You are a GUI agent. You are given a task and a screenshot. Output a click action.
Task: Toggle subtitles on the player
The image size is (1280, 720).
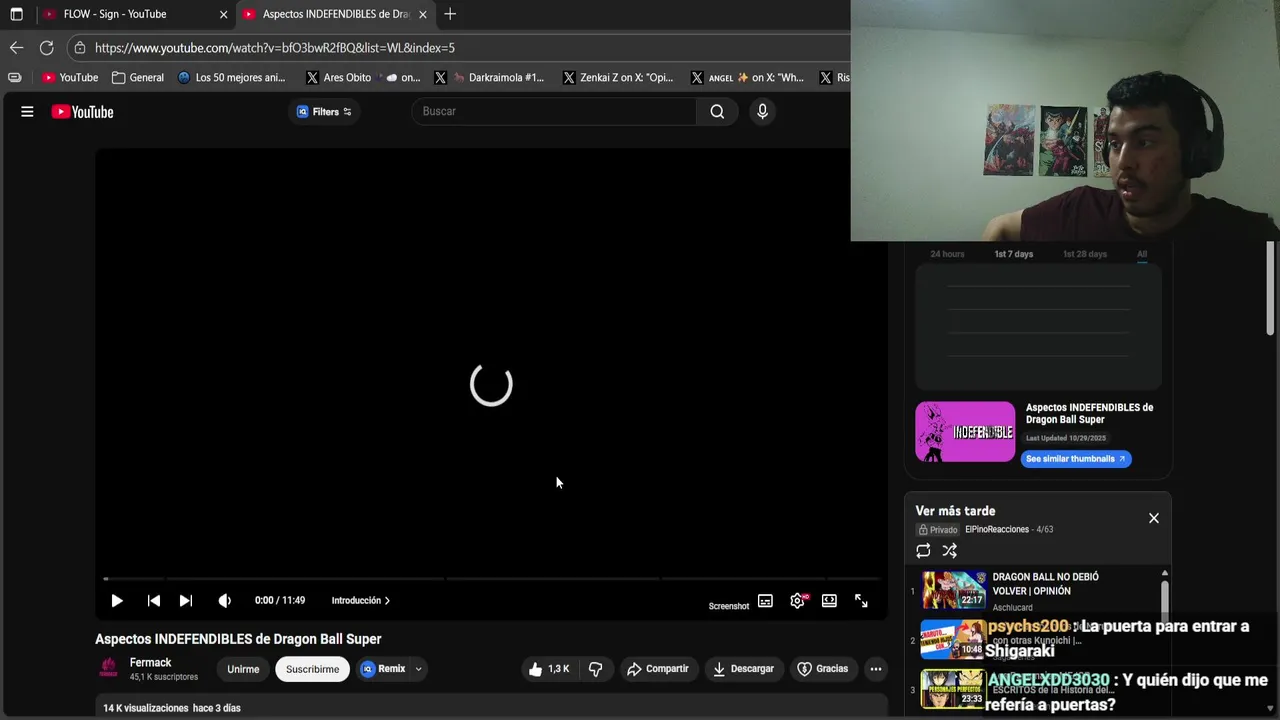tap(765, 601)
